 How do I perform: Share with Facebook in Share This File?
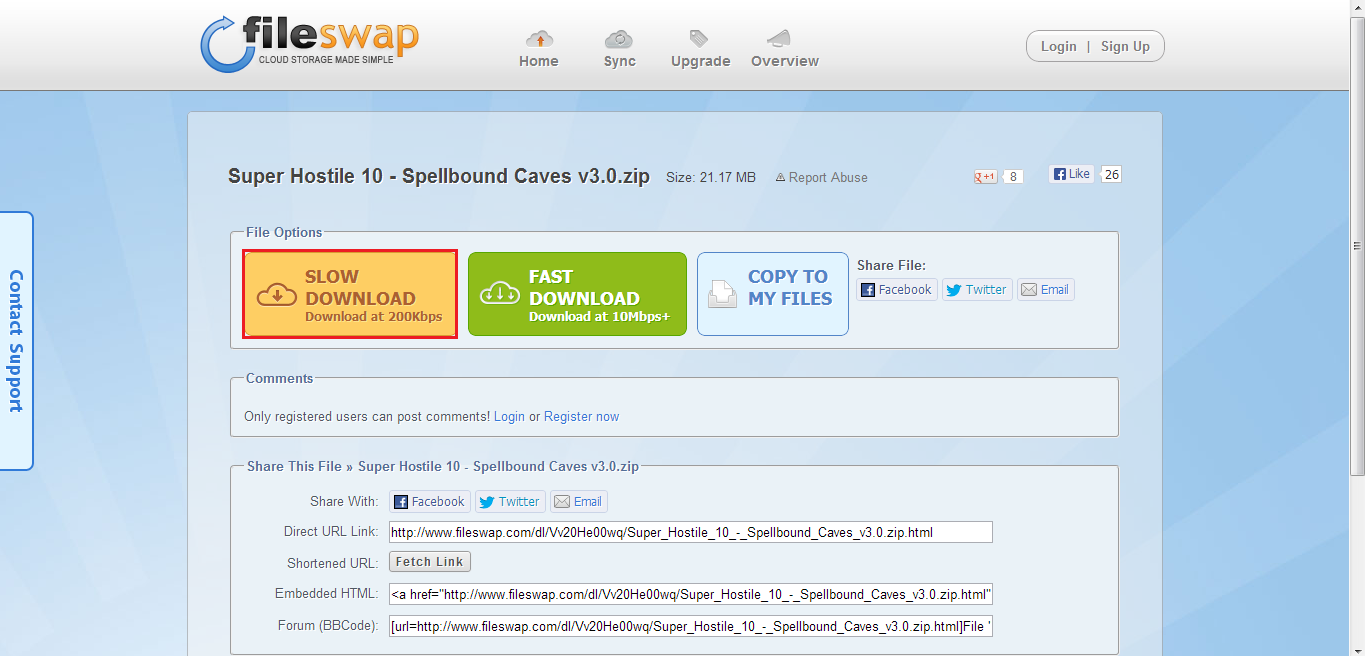point(430,502)
